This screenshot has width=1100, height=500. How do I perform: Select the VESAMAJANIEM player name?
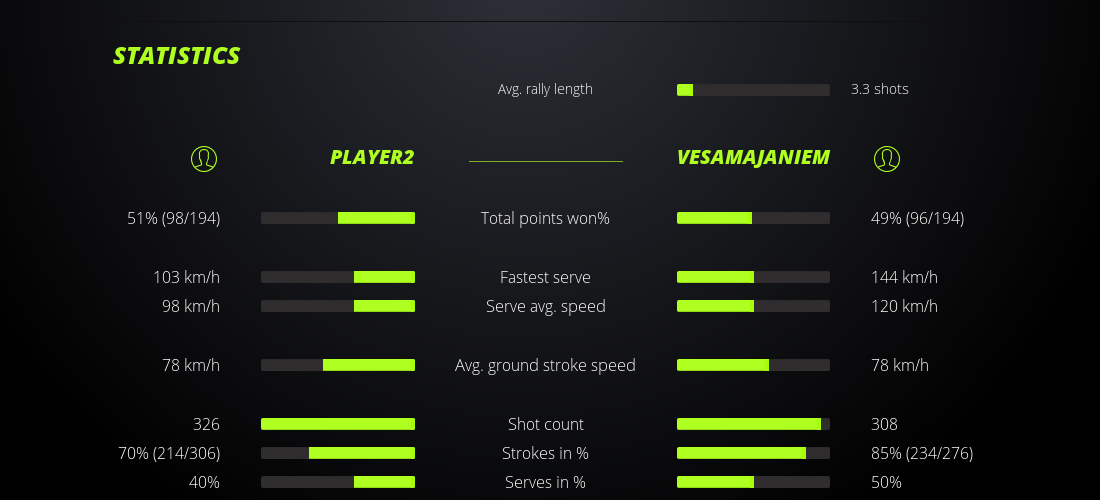tap(753, 157)
